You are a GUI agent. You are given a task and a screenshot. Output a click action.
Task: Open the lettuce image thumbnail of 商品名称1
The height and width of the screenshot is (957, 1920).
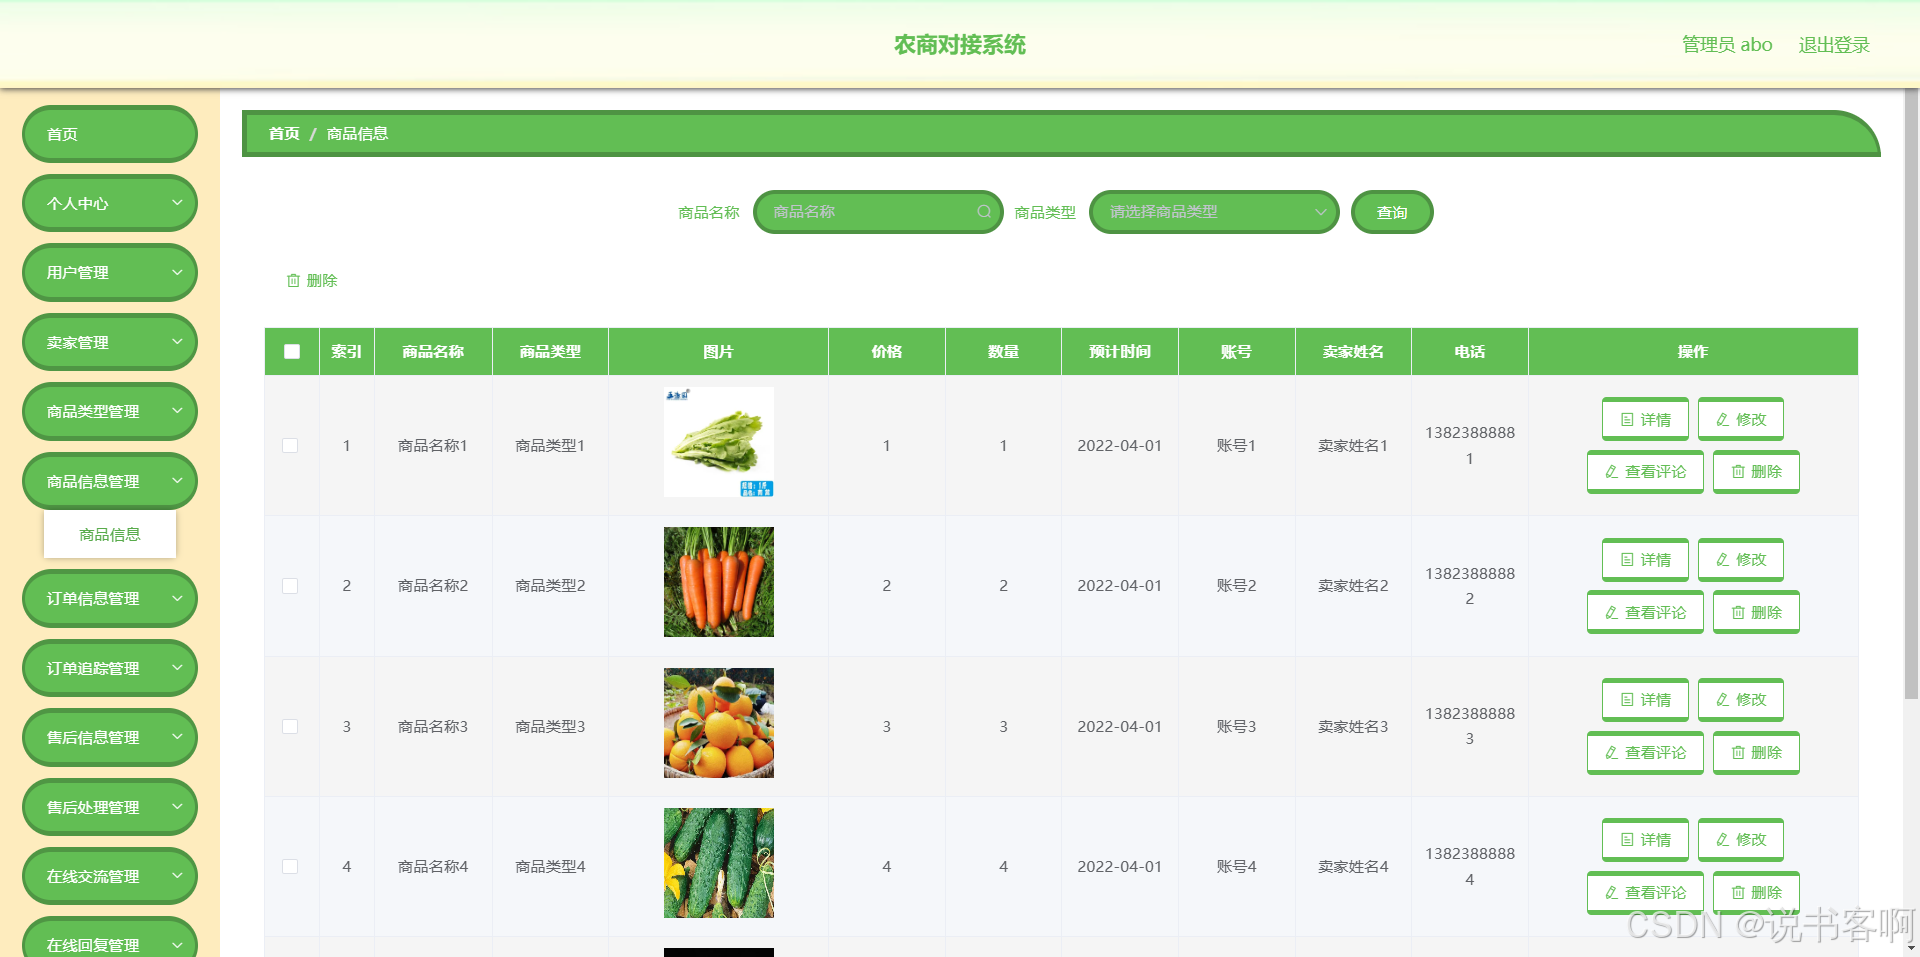(x=719, y=442)
